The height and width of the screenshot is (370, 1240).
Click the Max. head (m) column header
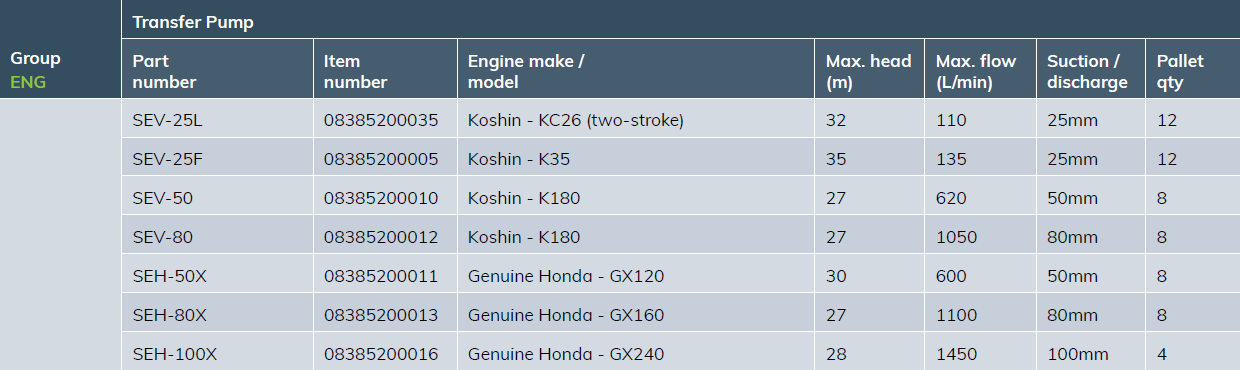(x=868, y=71)
